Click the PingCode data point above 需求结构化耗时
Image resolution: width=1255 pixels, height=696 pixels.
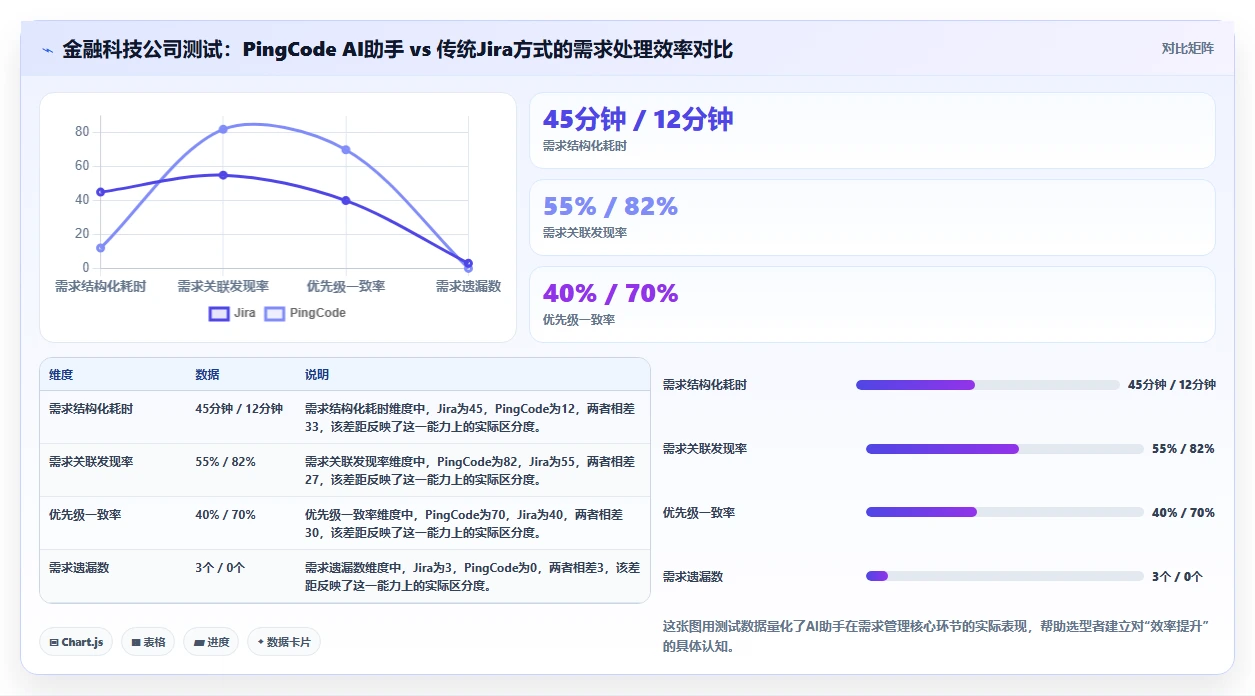pos(100,248)
